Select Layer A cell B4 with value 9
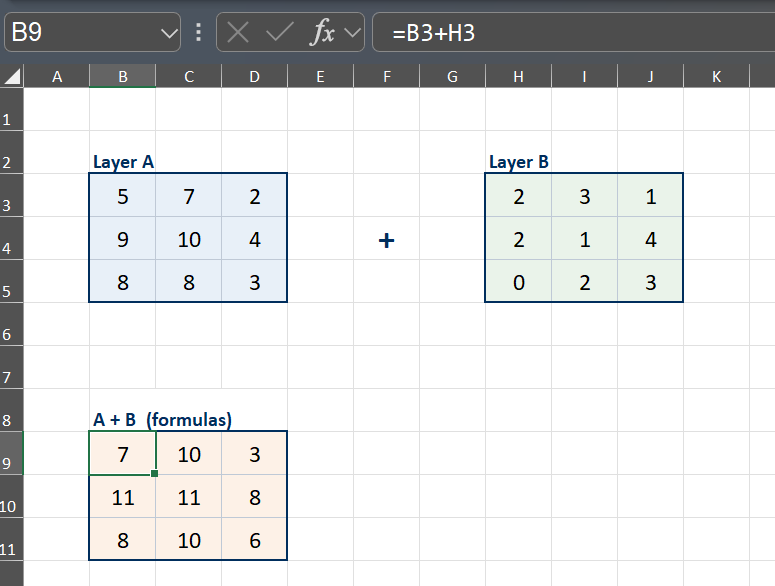This screenshot has width=775, height=586. point(123,238)
